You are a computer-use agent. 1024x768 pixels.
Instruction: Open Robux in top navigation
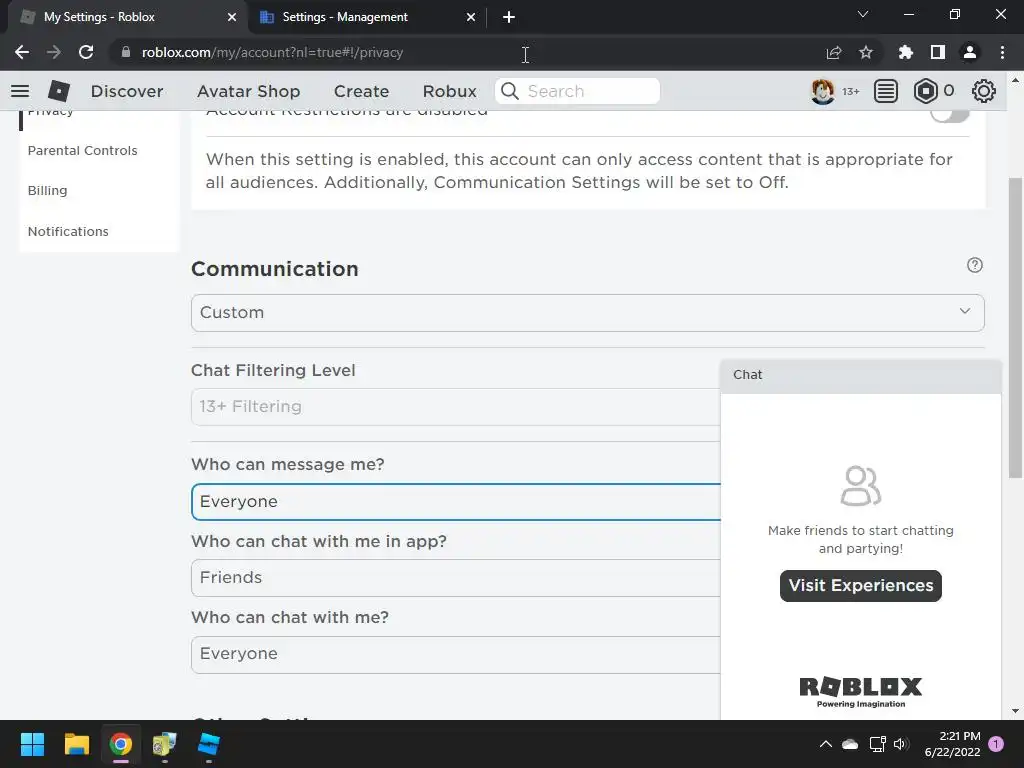click(x=450, y=91)
